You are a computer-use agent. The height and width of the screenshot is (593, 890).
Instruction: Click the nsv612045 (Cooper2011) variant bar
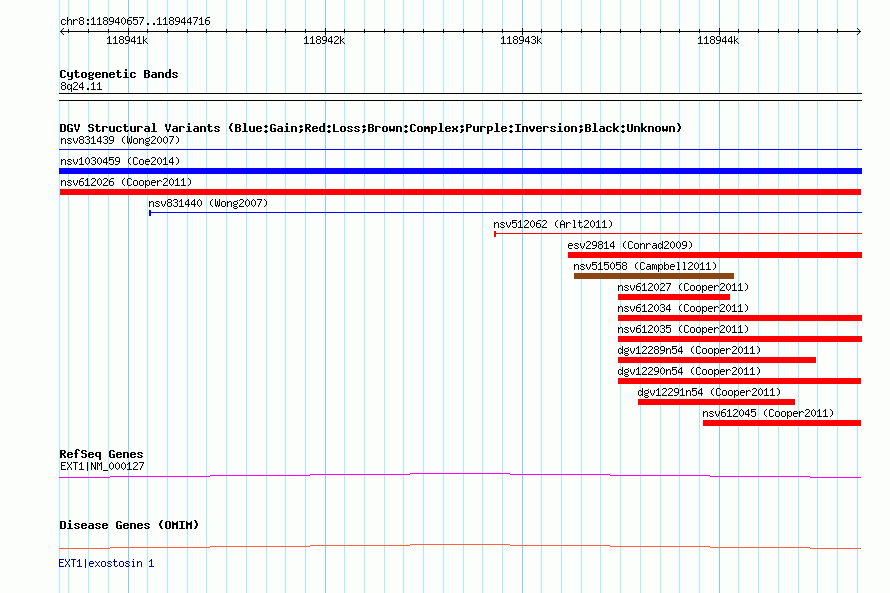(781, 423)
